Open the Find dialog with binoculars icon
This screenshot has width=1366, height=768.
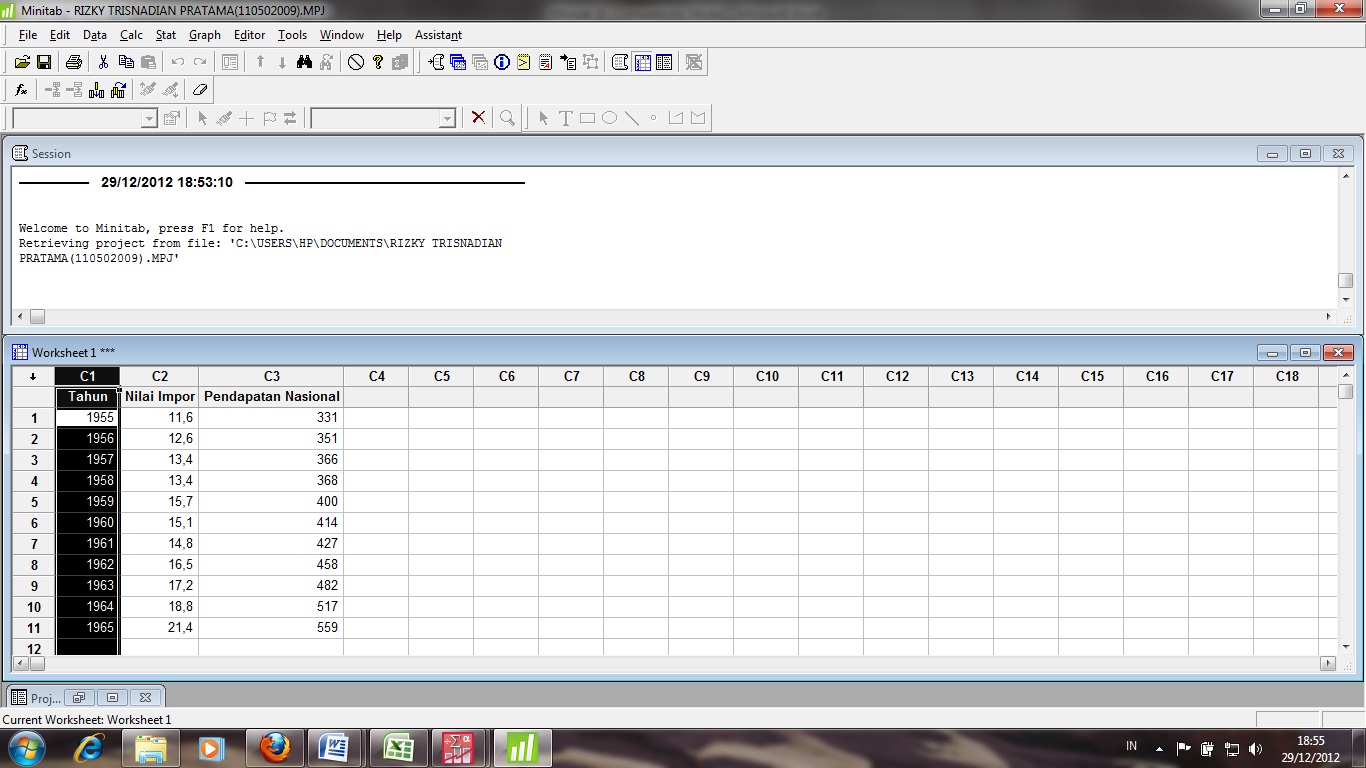click(304, 61)
